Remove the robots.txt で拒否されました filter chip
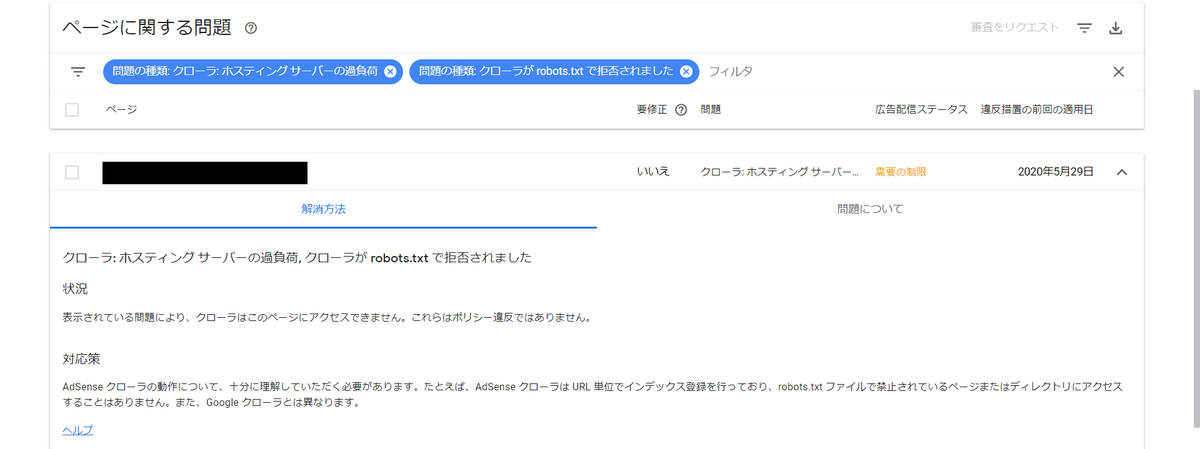1200x449 pixels. tap(686, 72)
